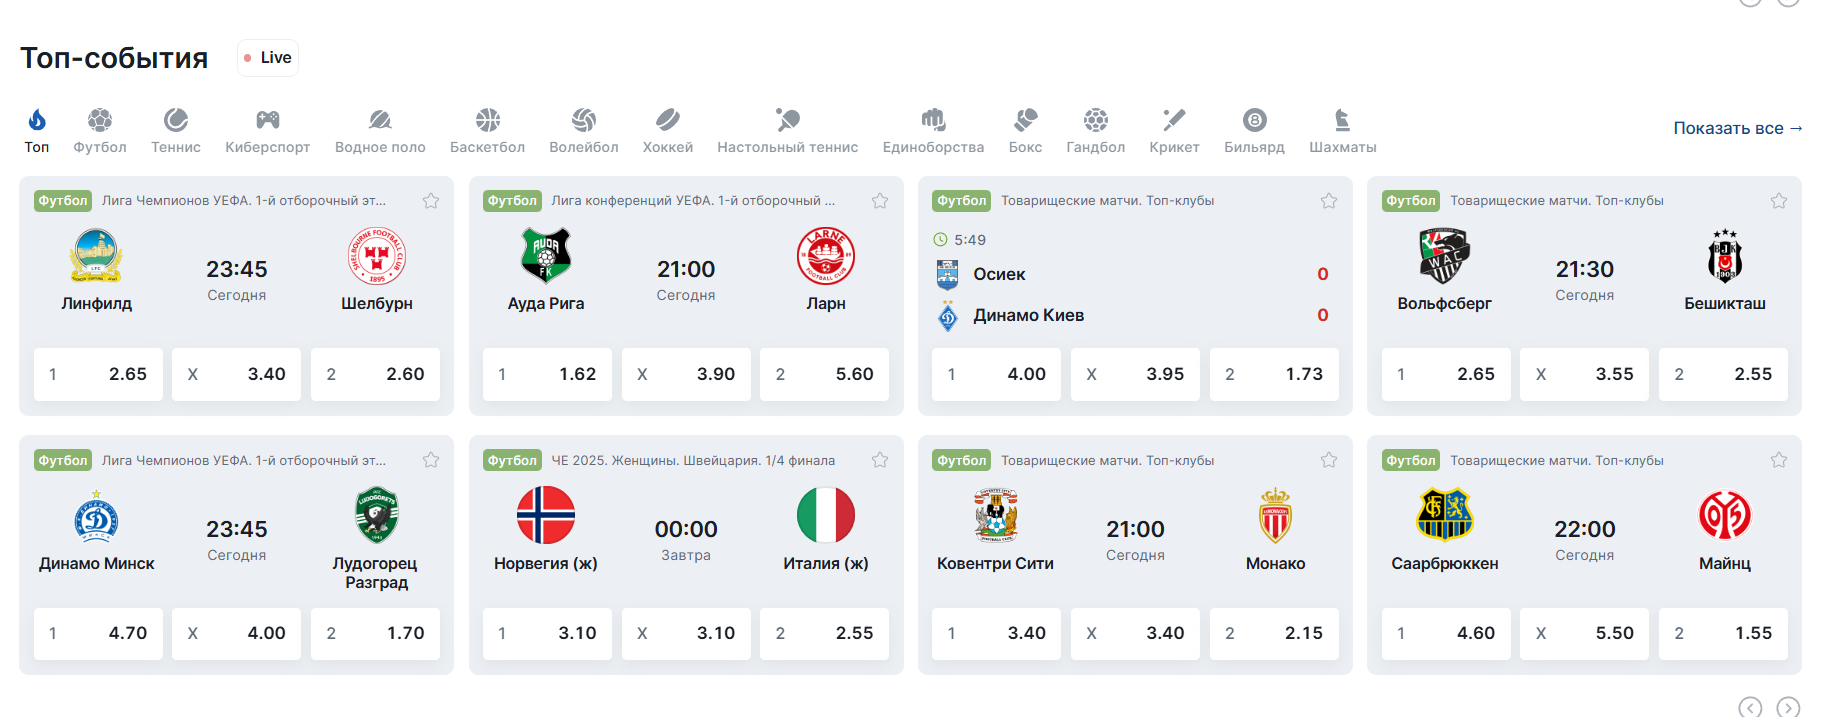Add Saarbrücken vs Mainz to favorites
1839x717 pixels.
(1779, 460)
